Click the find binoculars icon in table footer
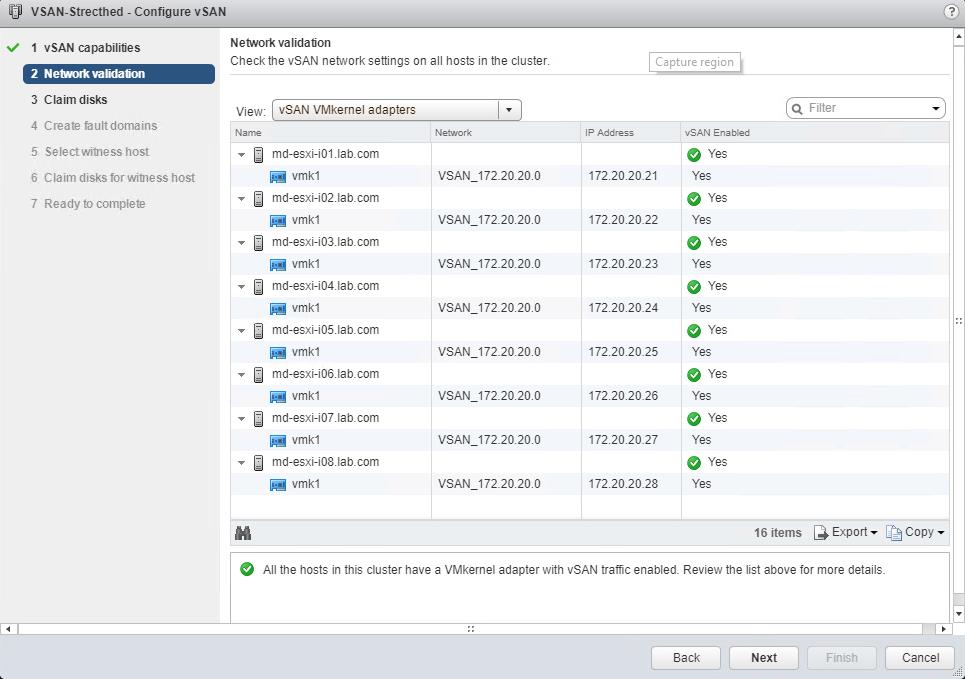The width and height of the screenshot is (965, 679). click(243, 532)
